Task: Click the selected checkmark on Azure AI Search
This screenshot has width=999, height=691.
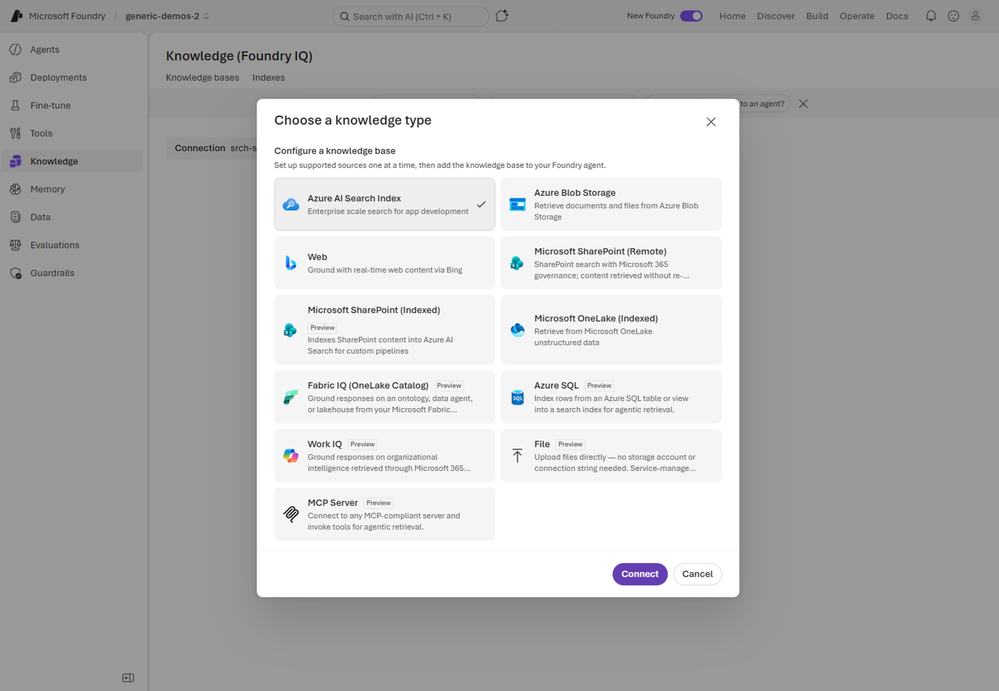Action: [x=481, y=204]
